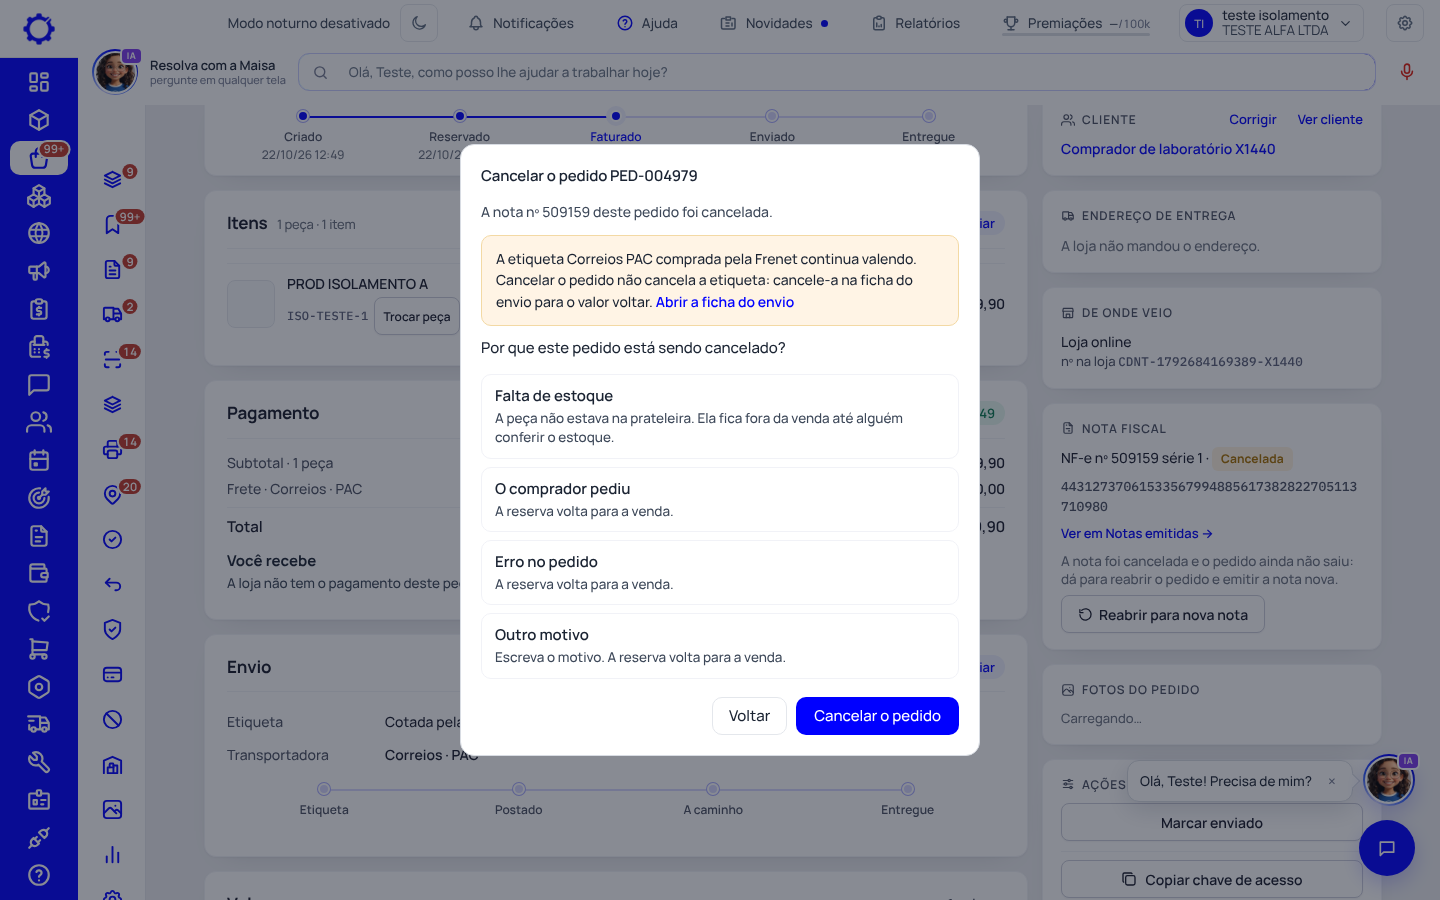Open 'Ver cliente' link
Screen dimensions: 1440x900
[1330, 120]
